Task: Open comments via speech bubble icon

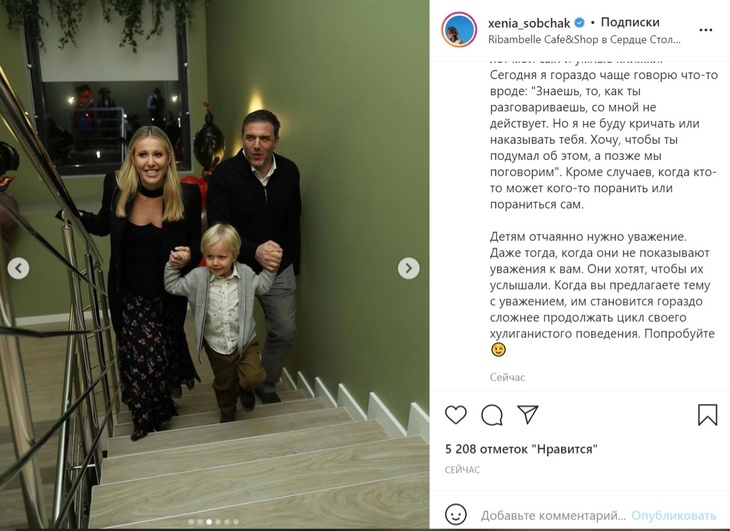Action: (492, 415)
